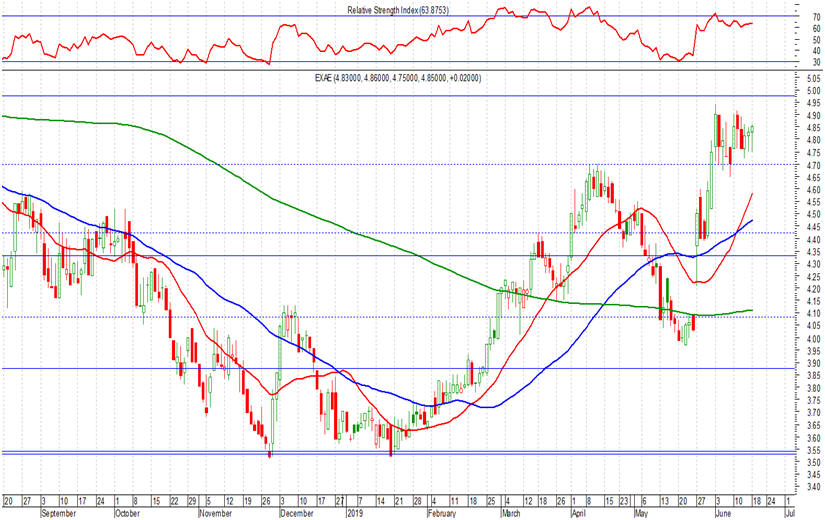
Task: Select the May month label
Action: pyautogui.click(x=640, y=513)
